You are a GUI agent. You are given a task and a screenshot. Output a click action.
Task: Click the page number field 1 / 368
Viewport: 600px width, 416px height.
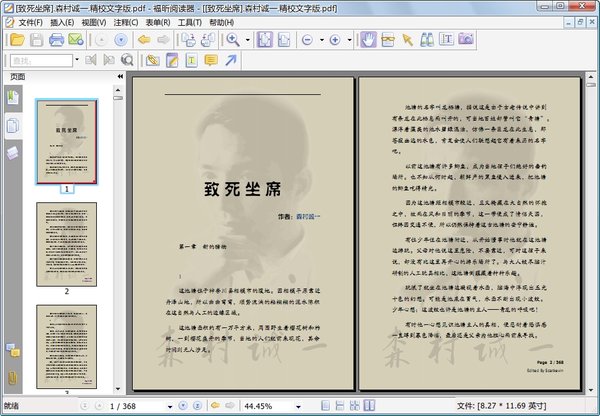136,406
